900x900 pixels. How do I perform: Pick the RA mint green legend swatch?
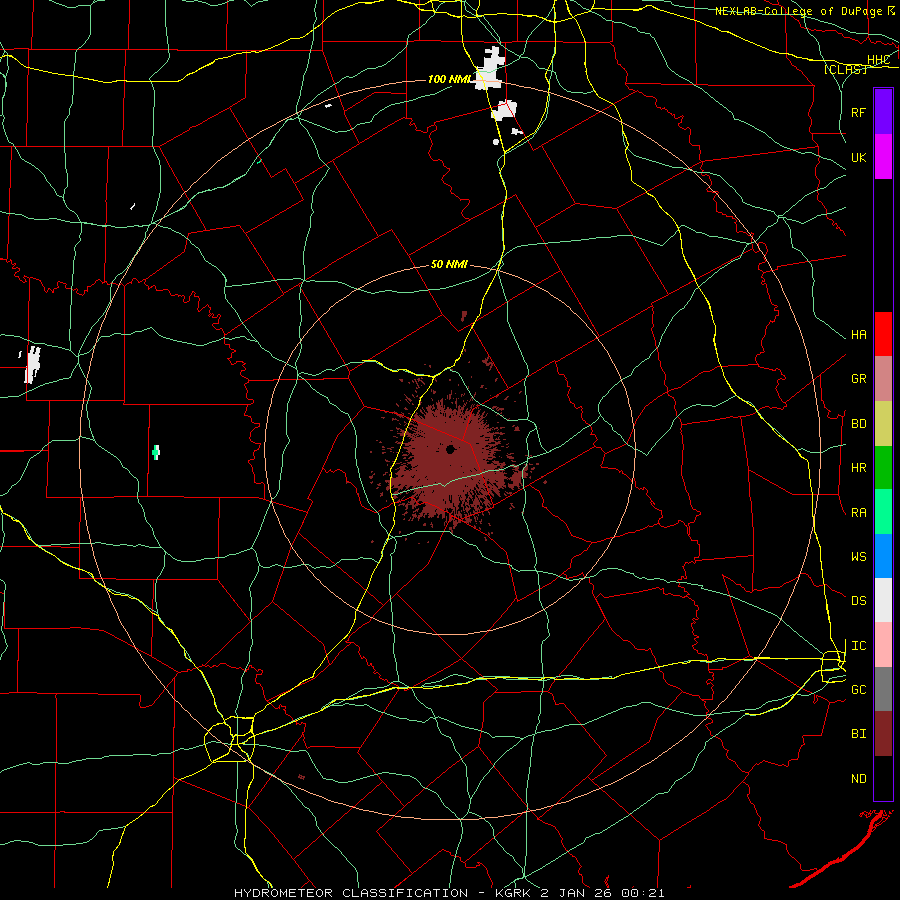[883, 512]
